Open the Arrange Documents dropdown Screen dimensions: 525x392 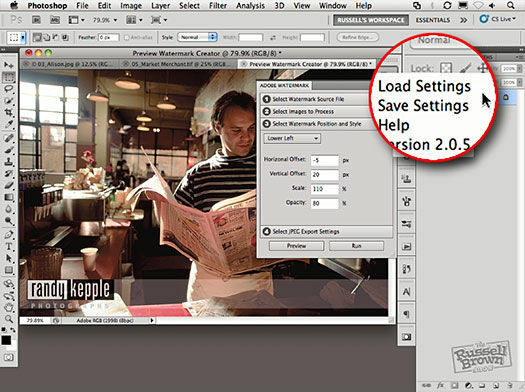pos(134,20)
